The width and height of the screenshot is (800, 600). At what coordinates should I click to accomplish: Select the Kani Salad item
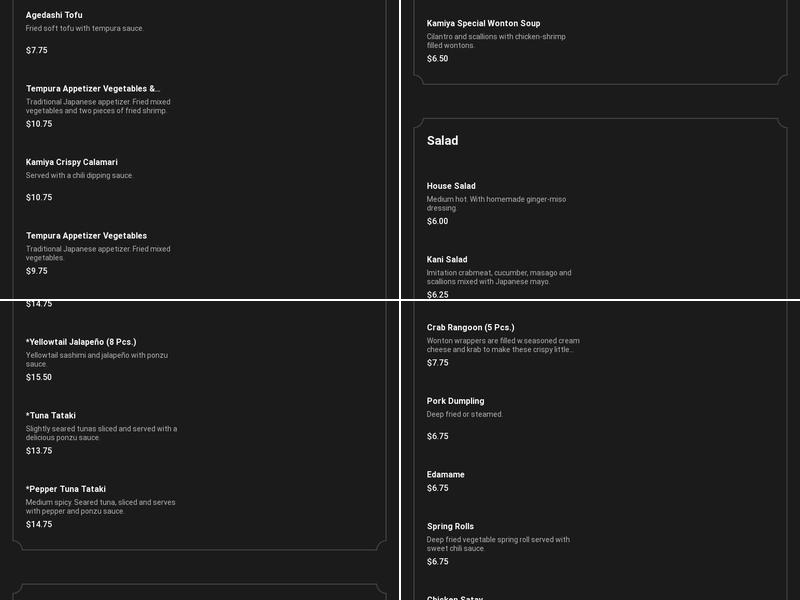(447, 260)
